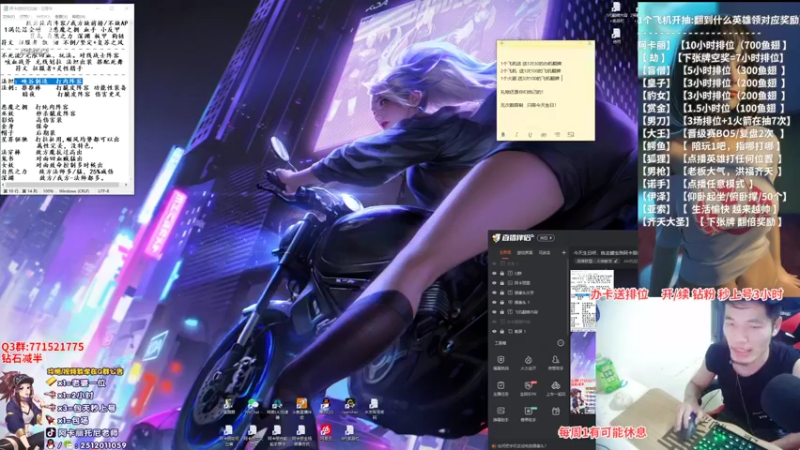The width and height of the screenshot is (800, 450).
Task: Click the 英雄联盟 category tag under stream title
Action: tap(593, 261)
